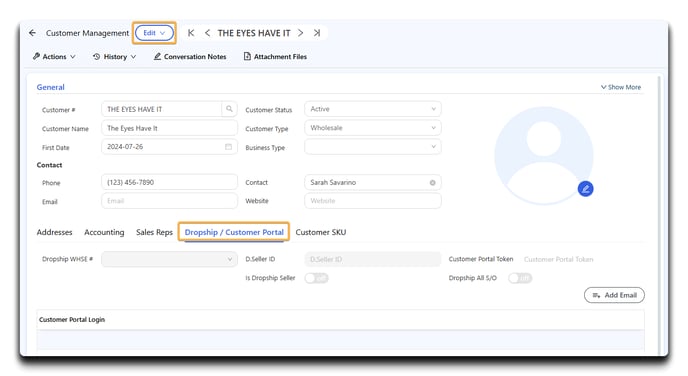The width and height of the screenshot is (688, 376).
Task: Go back with the left arrow icon
Action: [32, 33]
